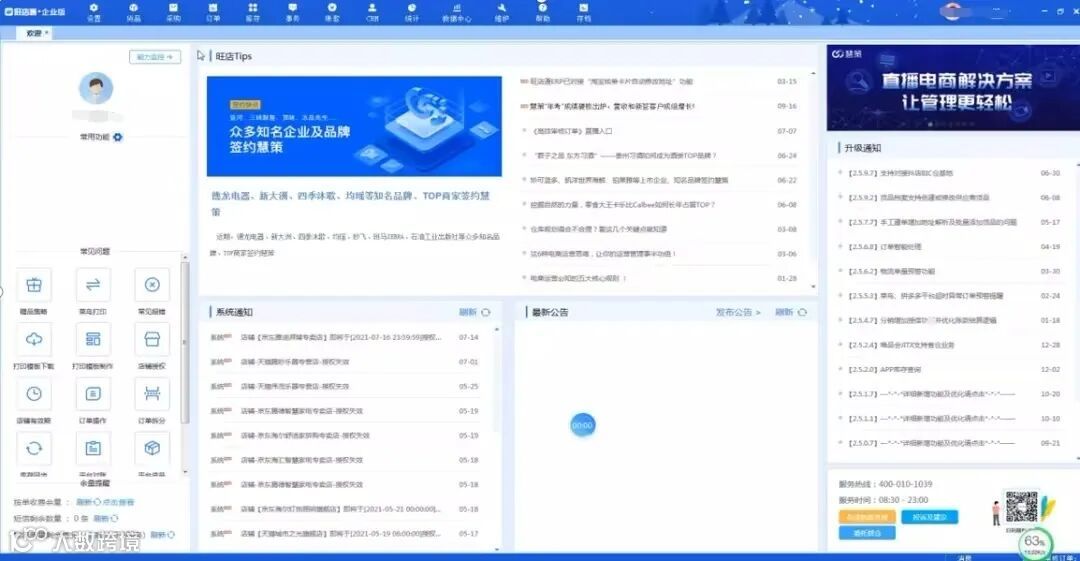Click the QR code image
The height and width of the screenshot is (561, 1080).
click(x=1021, y=508)
